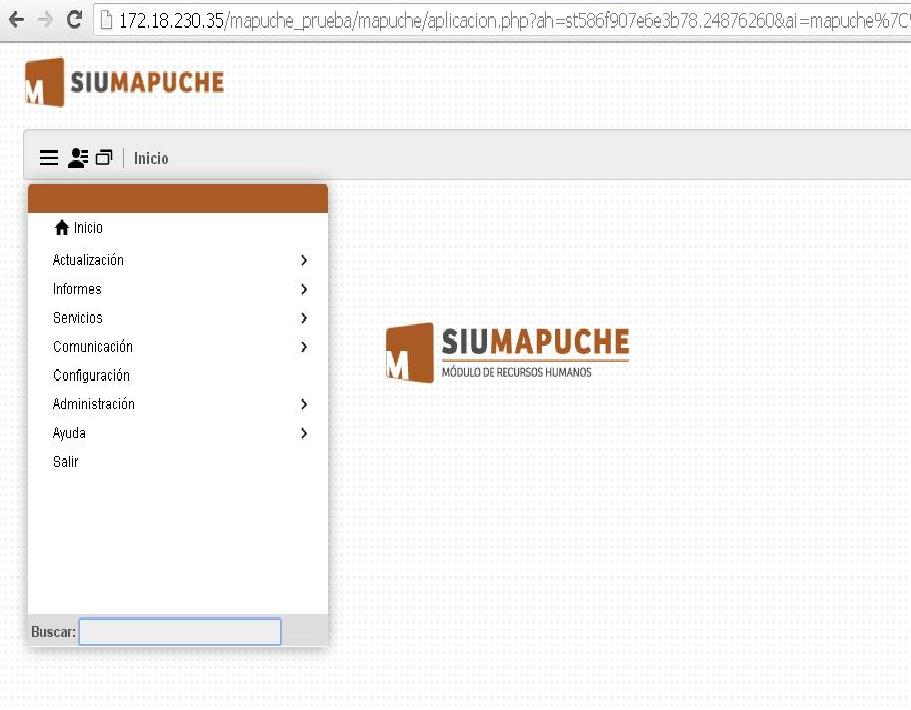
Task: Open the Comunicación menu entry
Action: click(x=93, y=347)
